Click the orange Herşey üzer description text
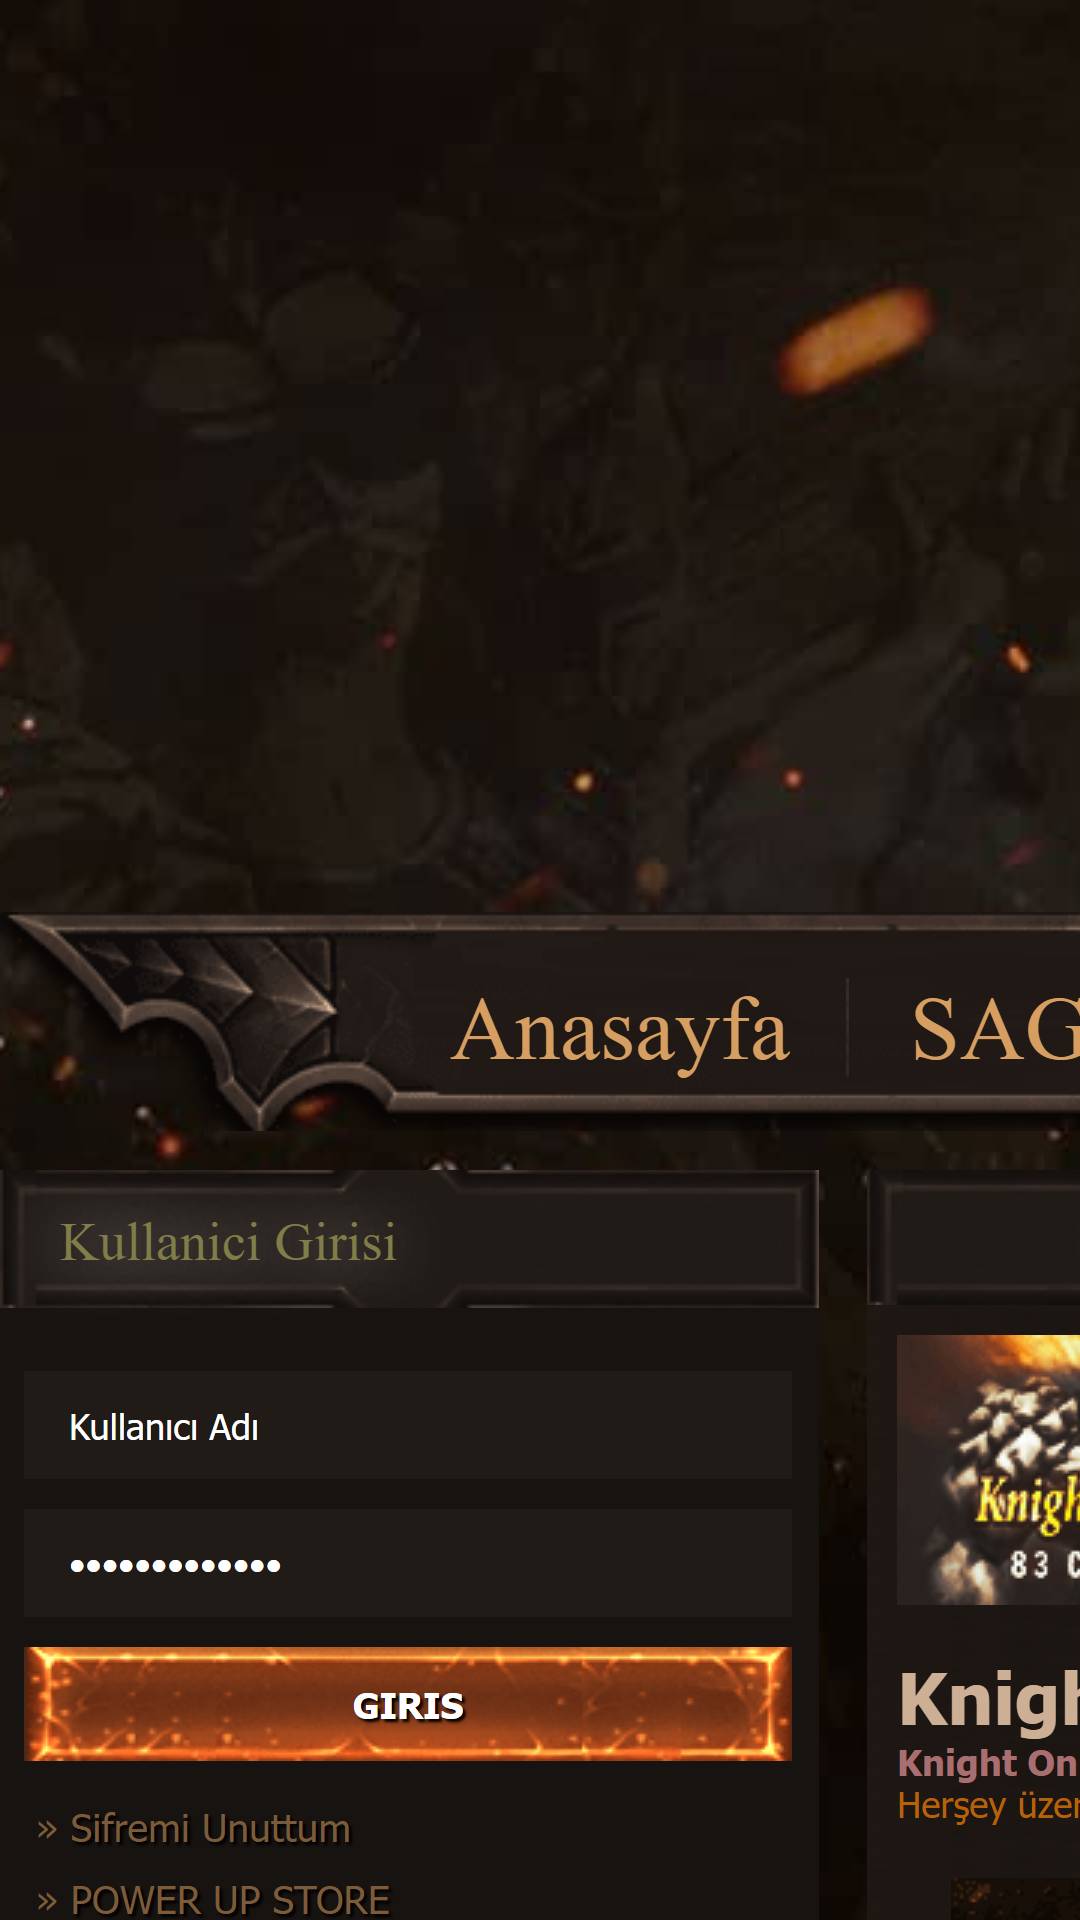The height and width of the screenshot is (1920, 1080). coord(988,1806)
